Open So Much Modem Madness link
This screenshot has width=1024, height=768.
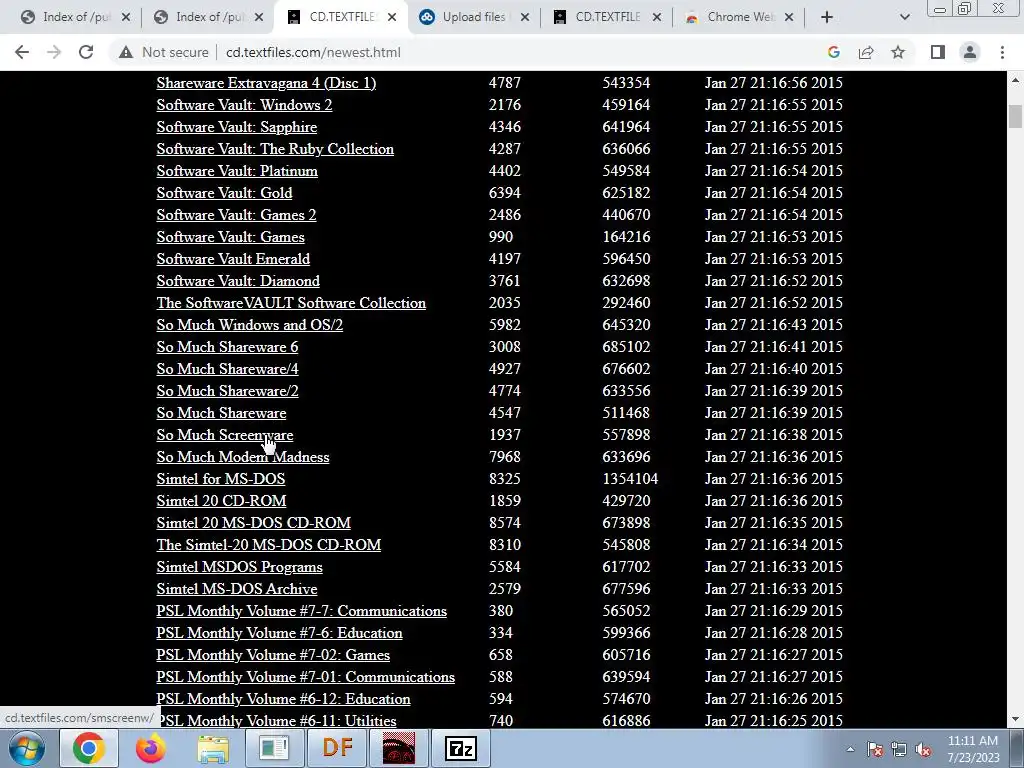[243, 457]
